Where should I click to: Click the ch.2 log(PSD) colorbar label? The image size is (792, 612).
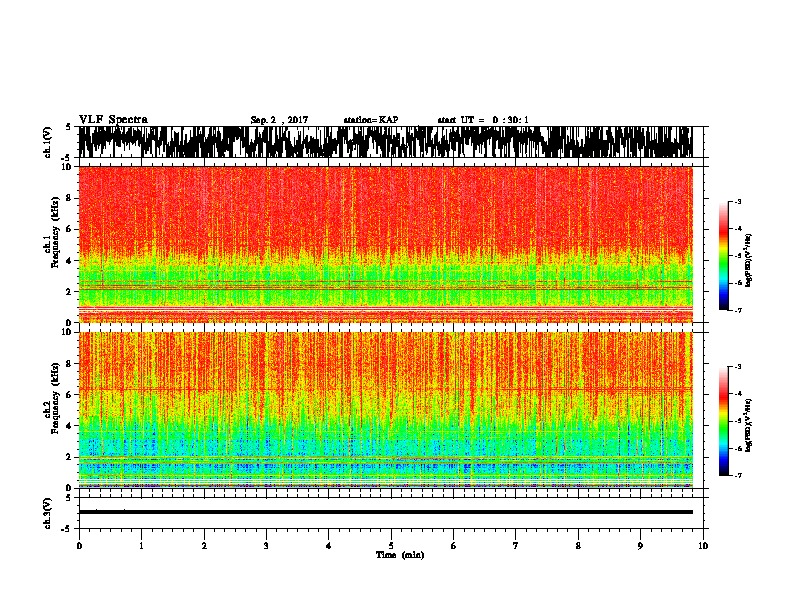[748, 425]
